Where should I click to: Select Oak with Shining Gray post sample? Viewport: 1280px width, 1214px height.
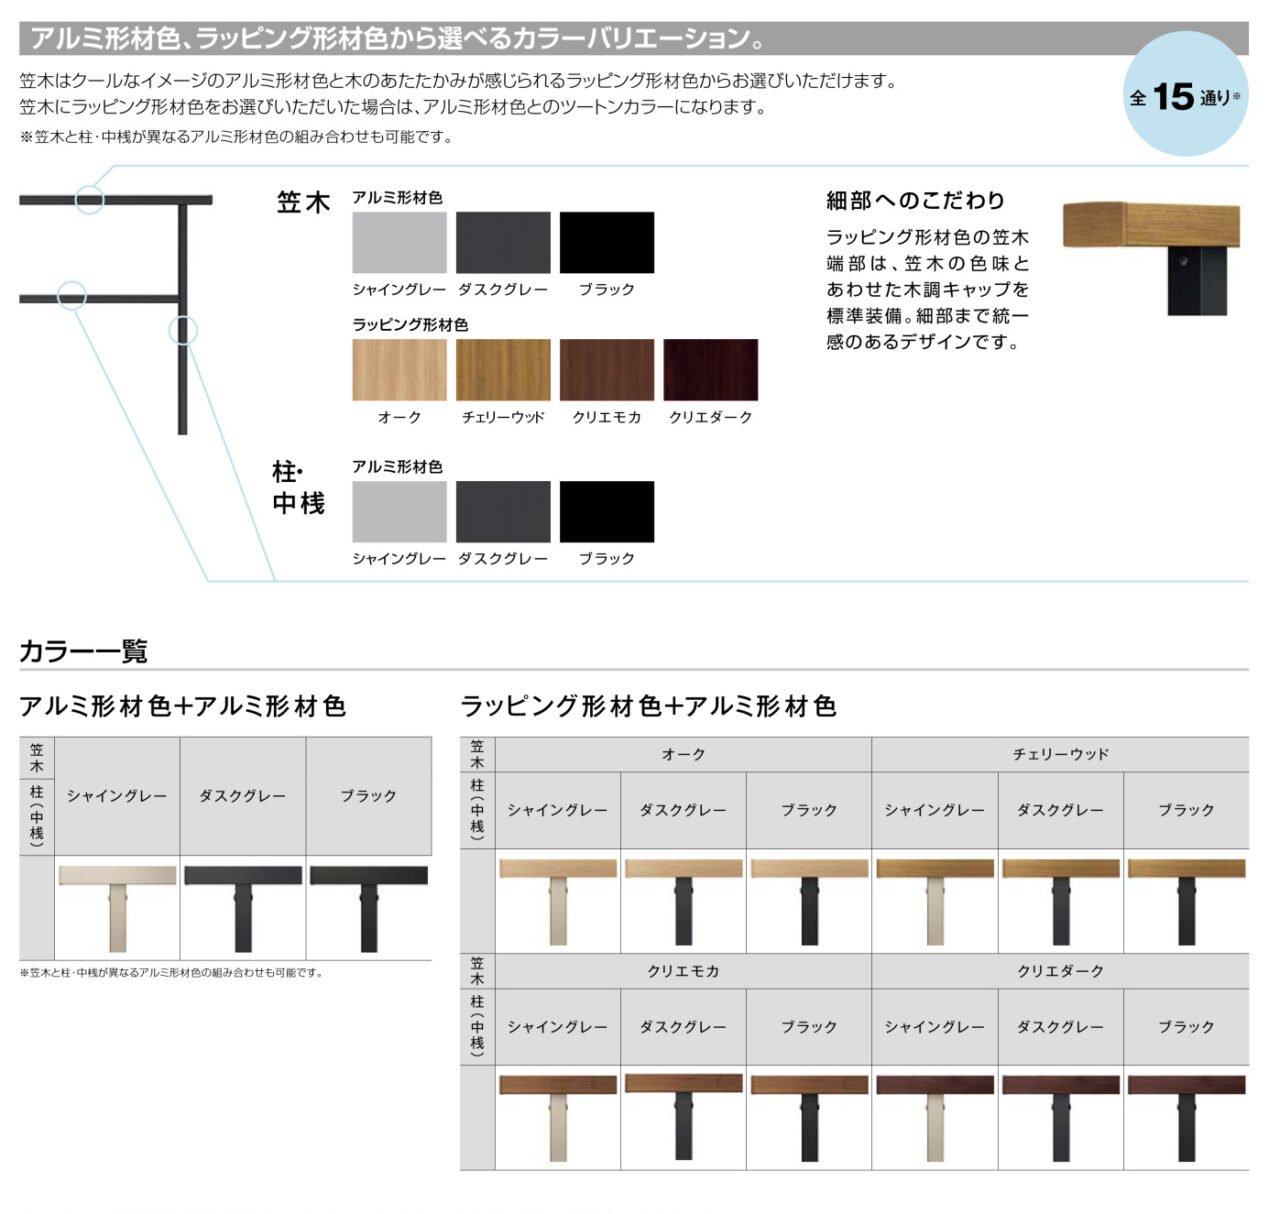558,901
